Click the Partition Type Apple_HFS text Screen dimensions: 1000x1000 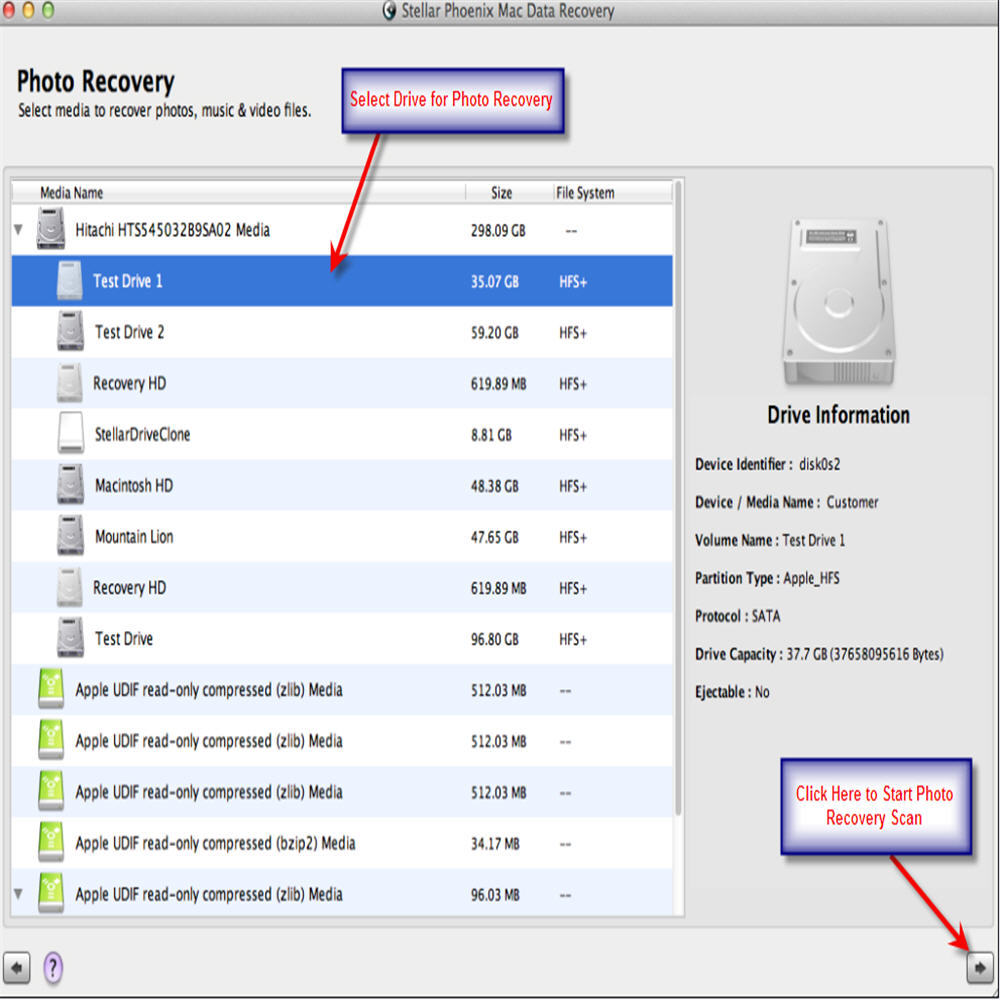[x=767, y=578]
